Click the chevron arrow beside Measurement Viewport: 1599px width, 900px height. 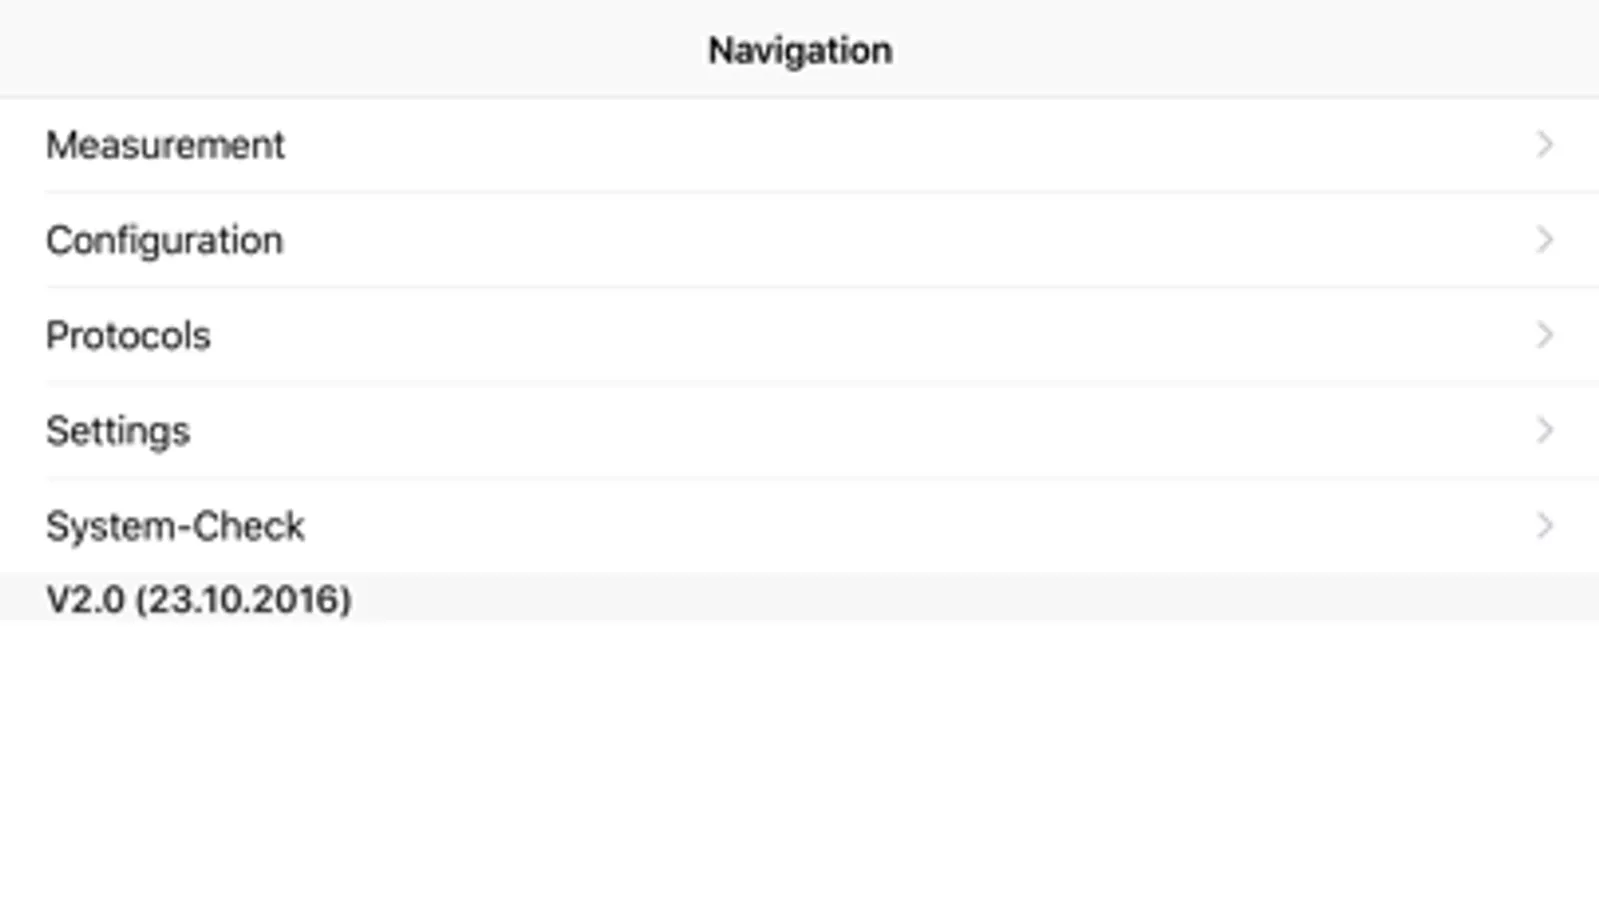(1544, 145)
